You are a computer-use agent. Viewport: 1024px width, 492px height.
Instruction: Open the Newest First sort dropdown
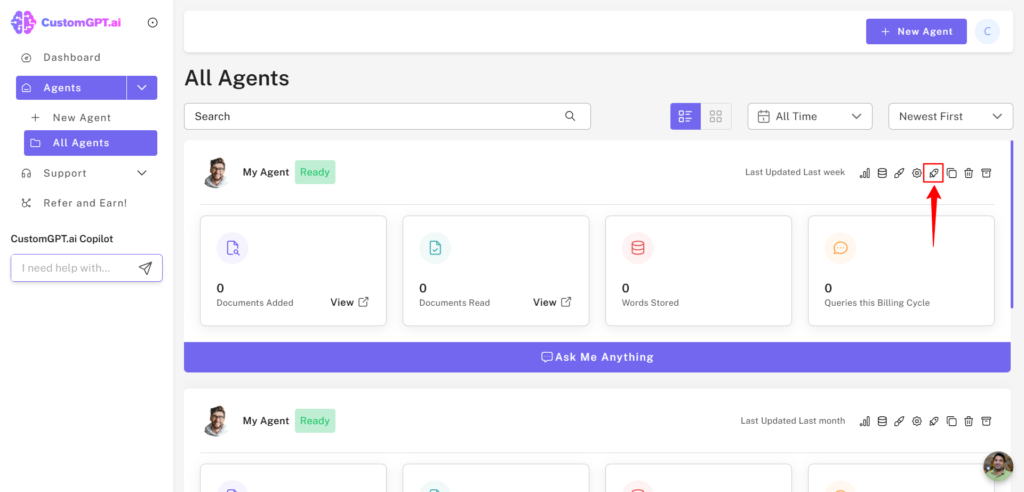click(950, 116)
